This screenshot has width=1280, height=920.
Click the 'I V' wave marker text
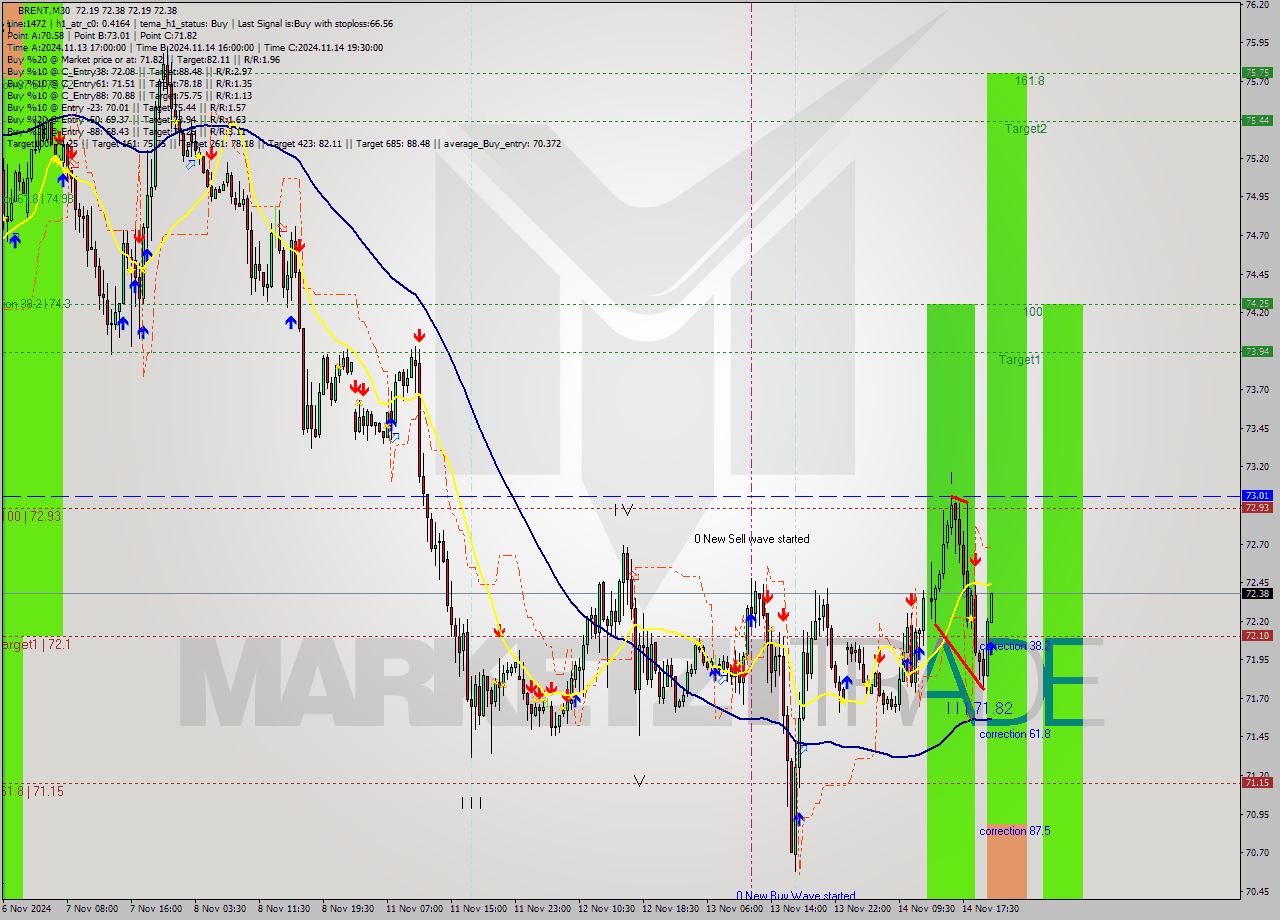pos(623,510)
